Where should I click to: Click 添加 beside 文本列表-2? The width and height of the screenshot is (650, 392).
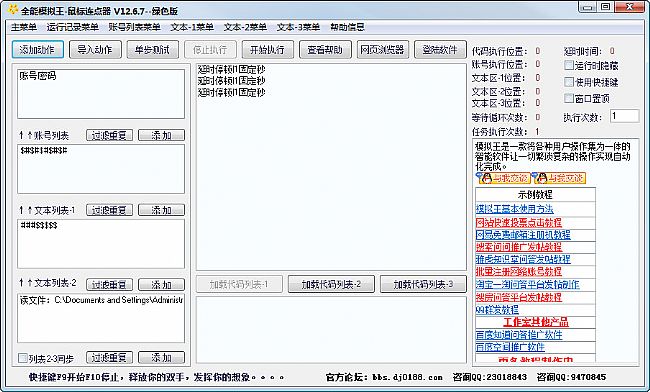pyautogui.click(x=161, y=284)
